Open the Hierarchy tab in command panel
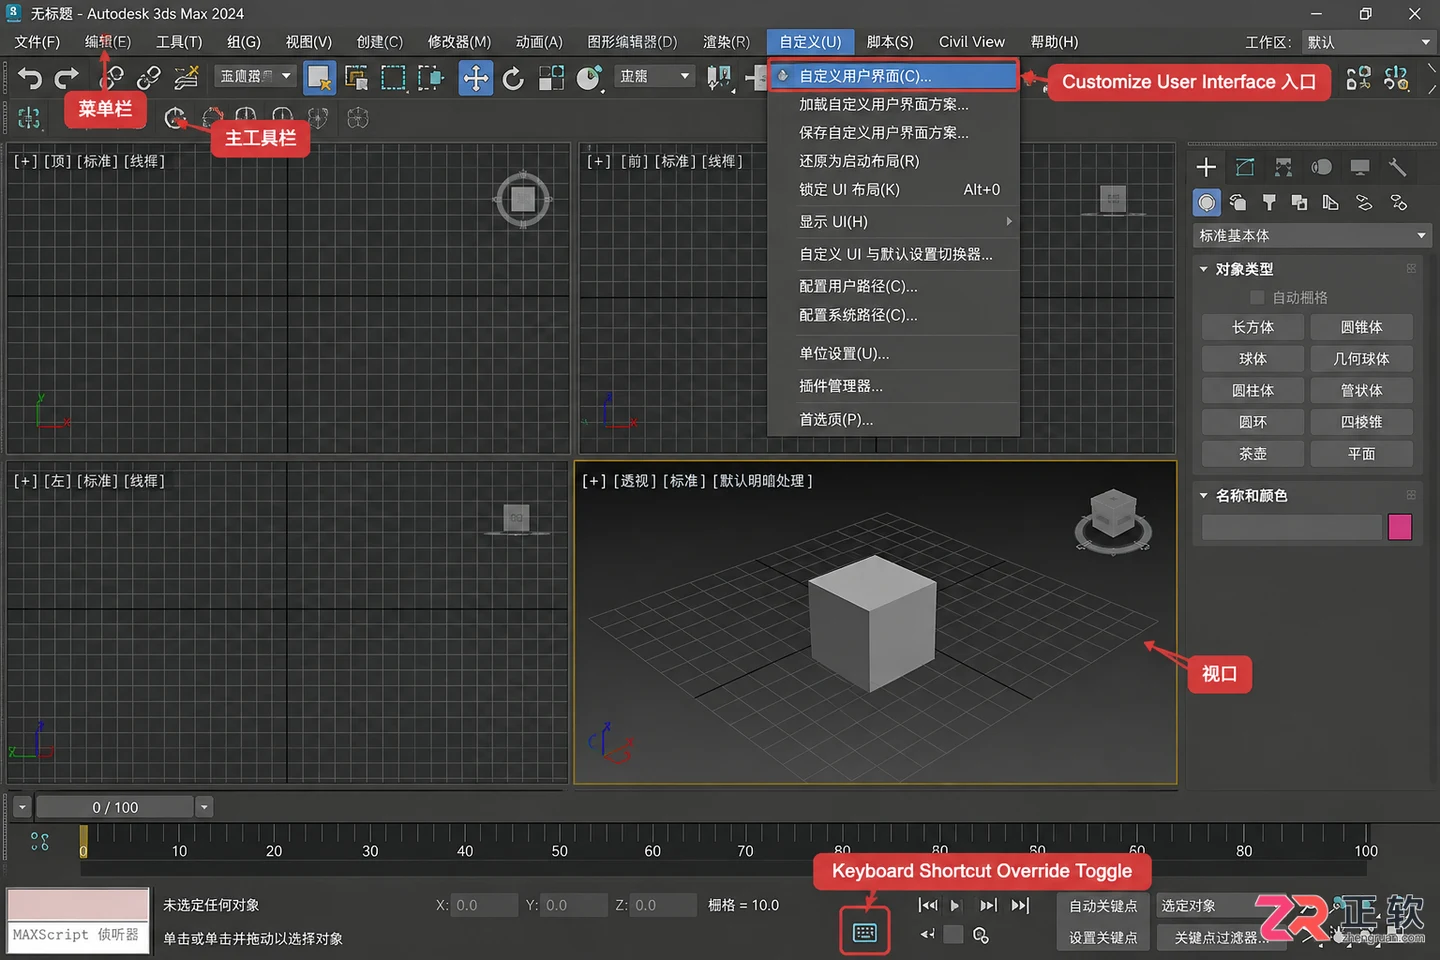 click(x=1283, y=167)
